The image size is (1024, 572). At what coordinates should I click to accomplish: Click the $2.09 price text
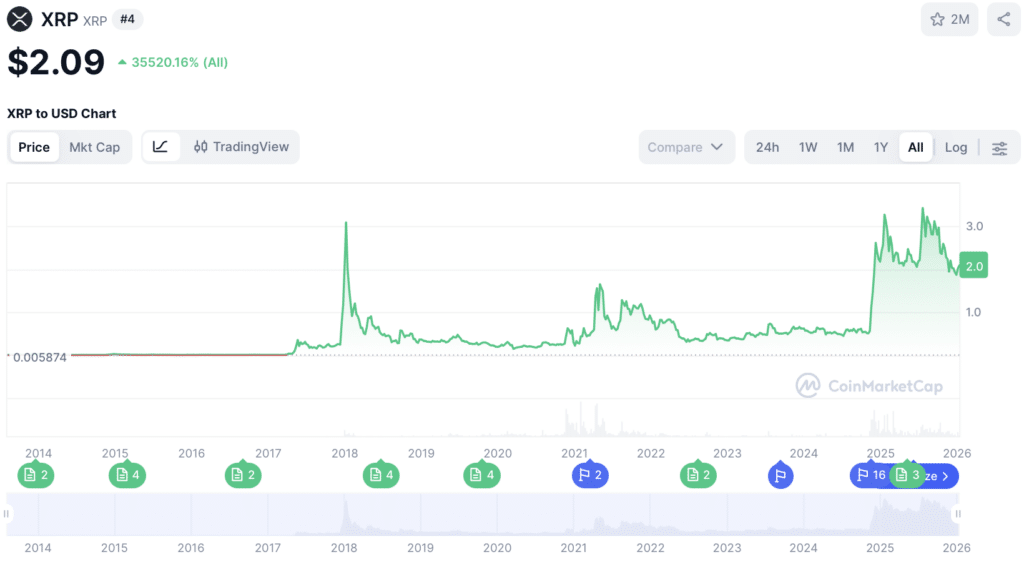pos(56,62)
